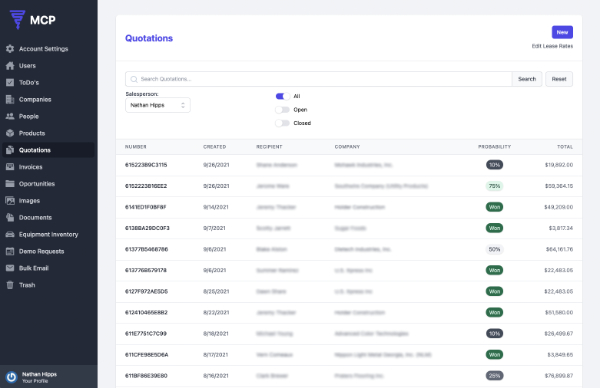This screenshot has width=600, height=388.
Task: Click the power icon by Nathan Hipps
Action: click(x=11, y=377)
